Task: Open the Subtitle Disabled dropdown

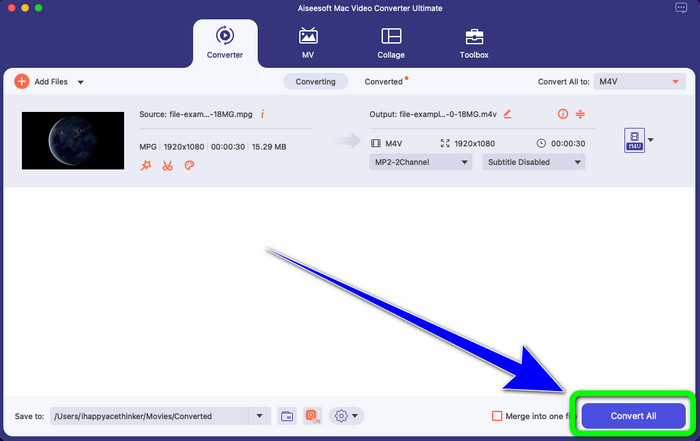Action: [x=535, y=161]
